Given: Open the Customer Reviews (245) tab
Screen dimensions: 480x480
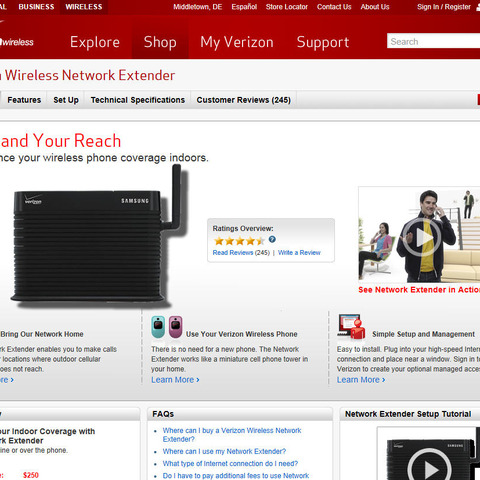Looking at the screenshot, I should [243, 100].
